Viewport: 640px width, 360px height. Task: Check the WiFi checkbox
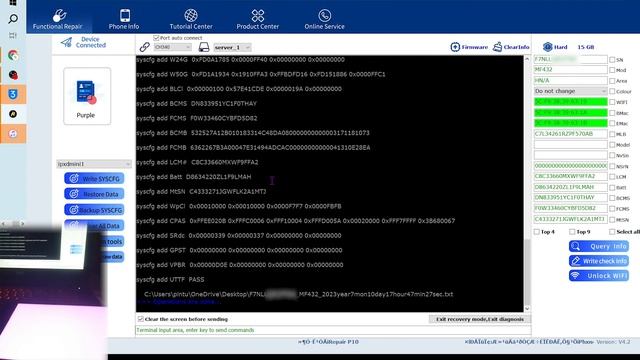click(x=612, y=102)
